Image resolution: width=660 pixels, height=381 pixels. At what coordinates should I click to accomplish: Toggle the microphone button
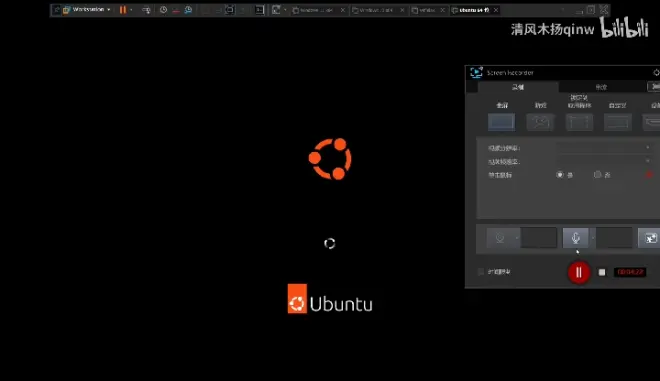coord(575,238)
